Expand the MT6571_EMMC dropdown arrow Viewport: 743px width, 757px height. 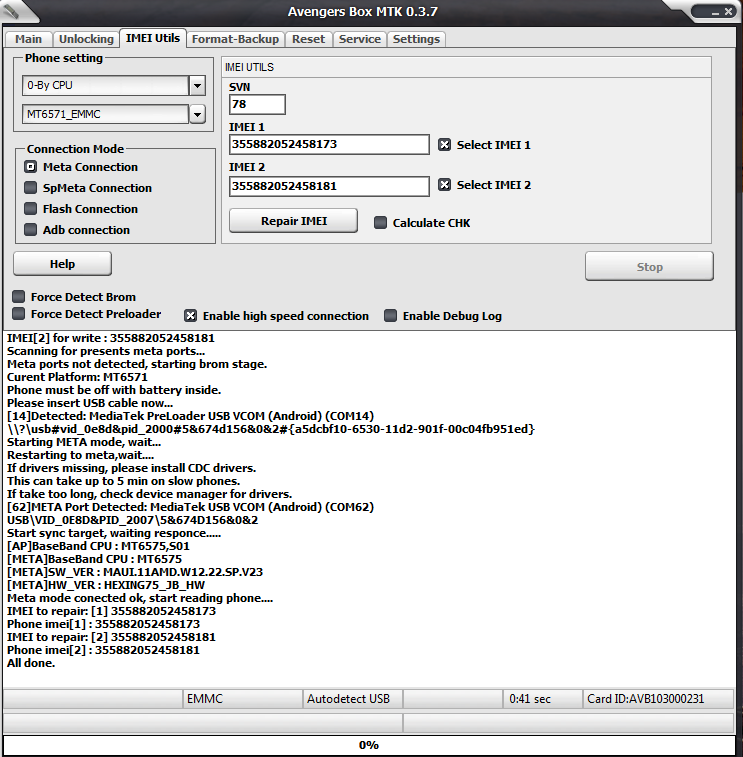point(197,114)
